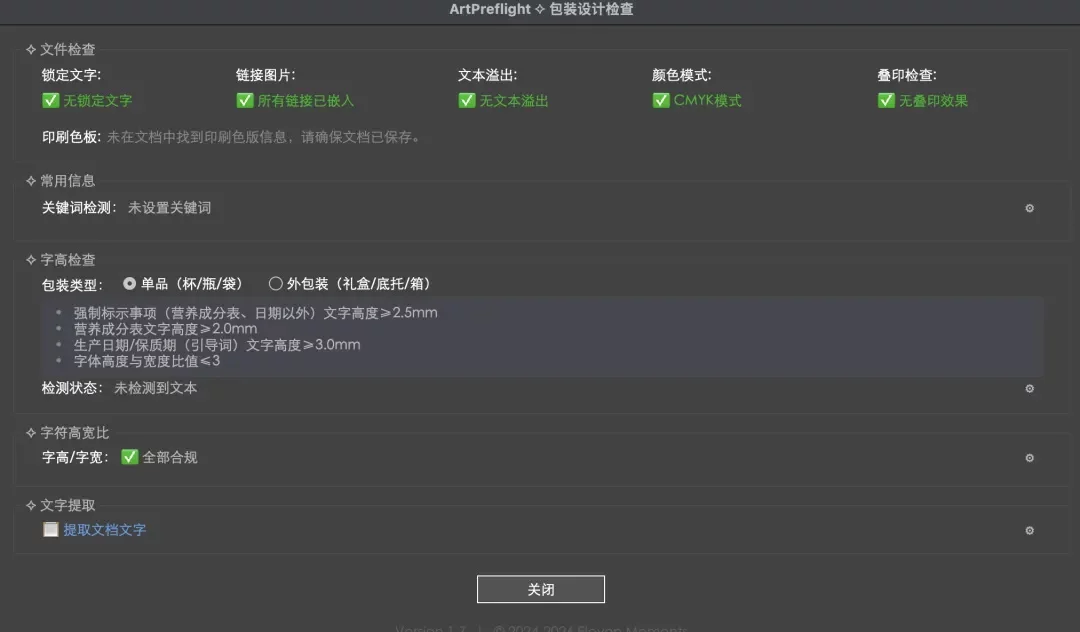Click green check icon for 所有链接已嵌入
This screenshot has width=1080, height=632.
pos(245,101)
